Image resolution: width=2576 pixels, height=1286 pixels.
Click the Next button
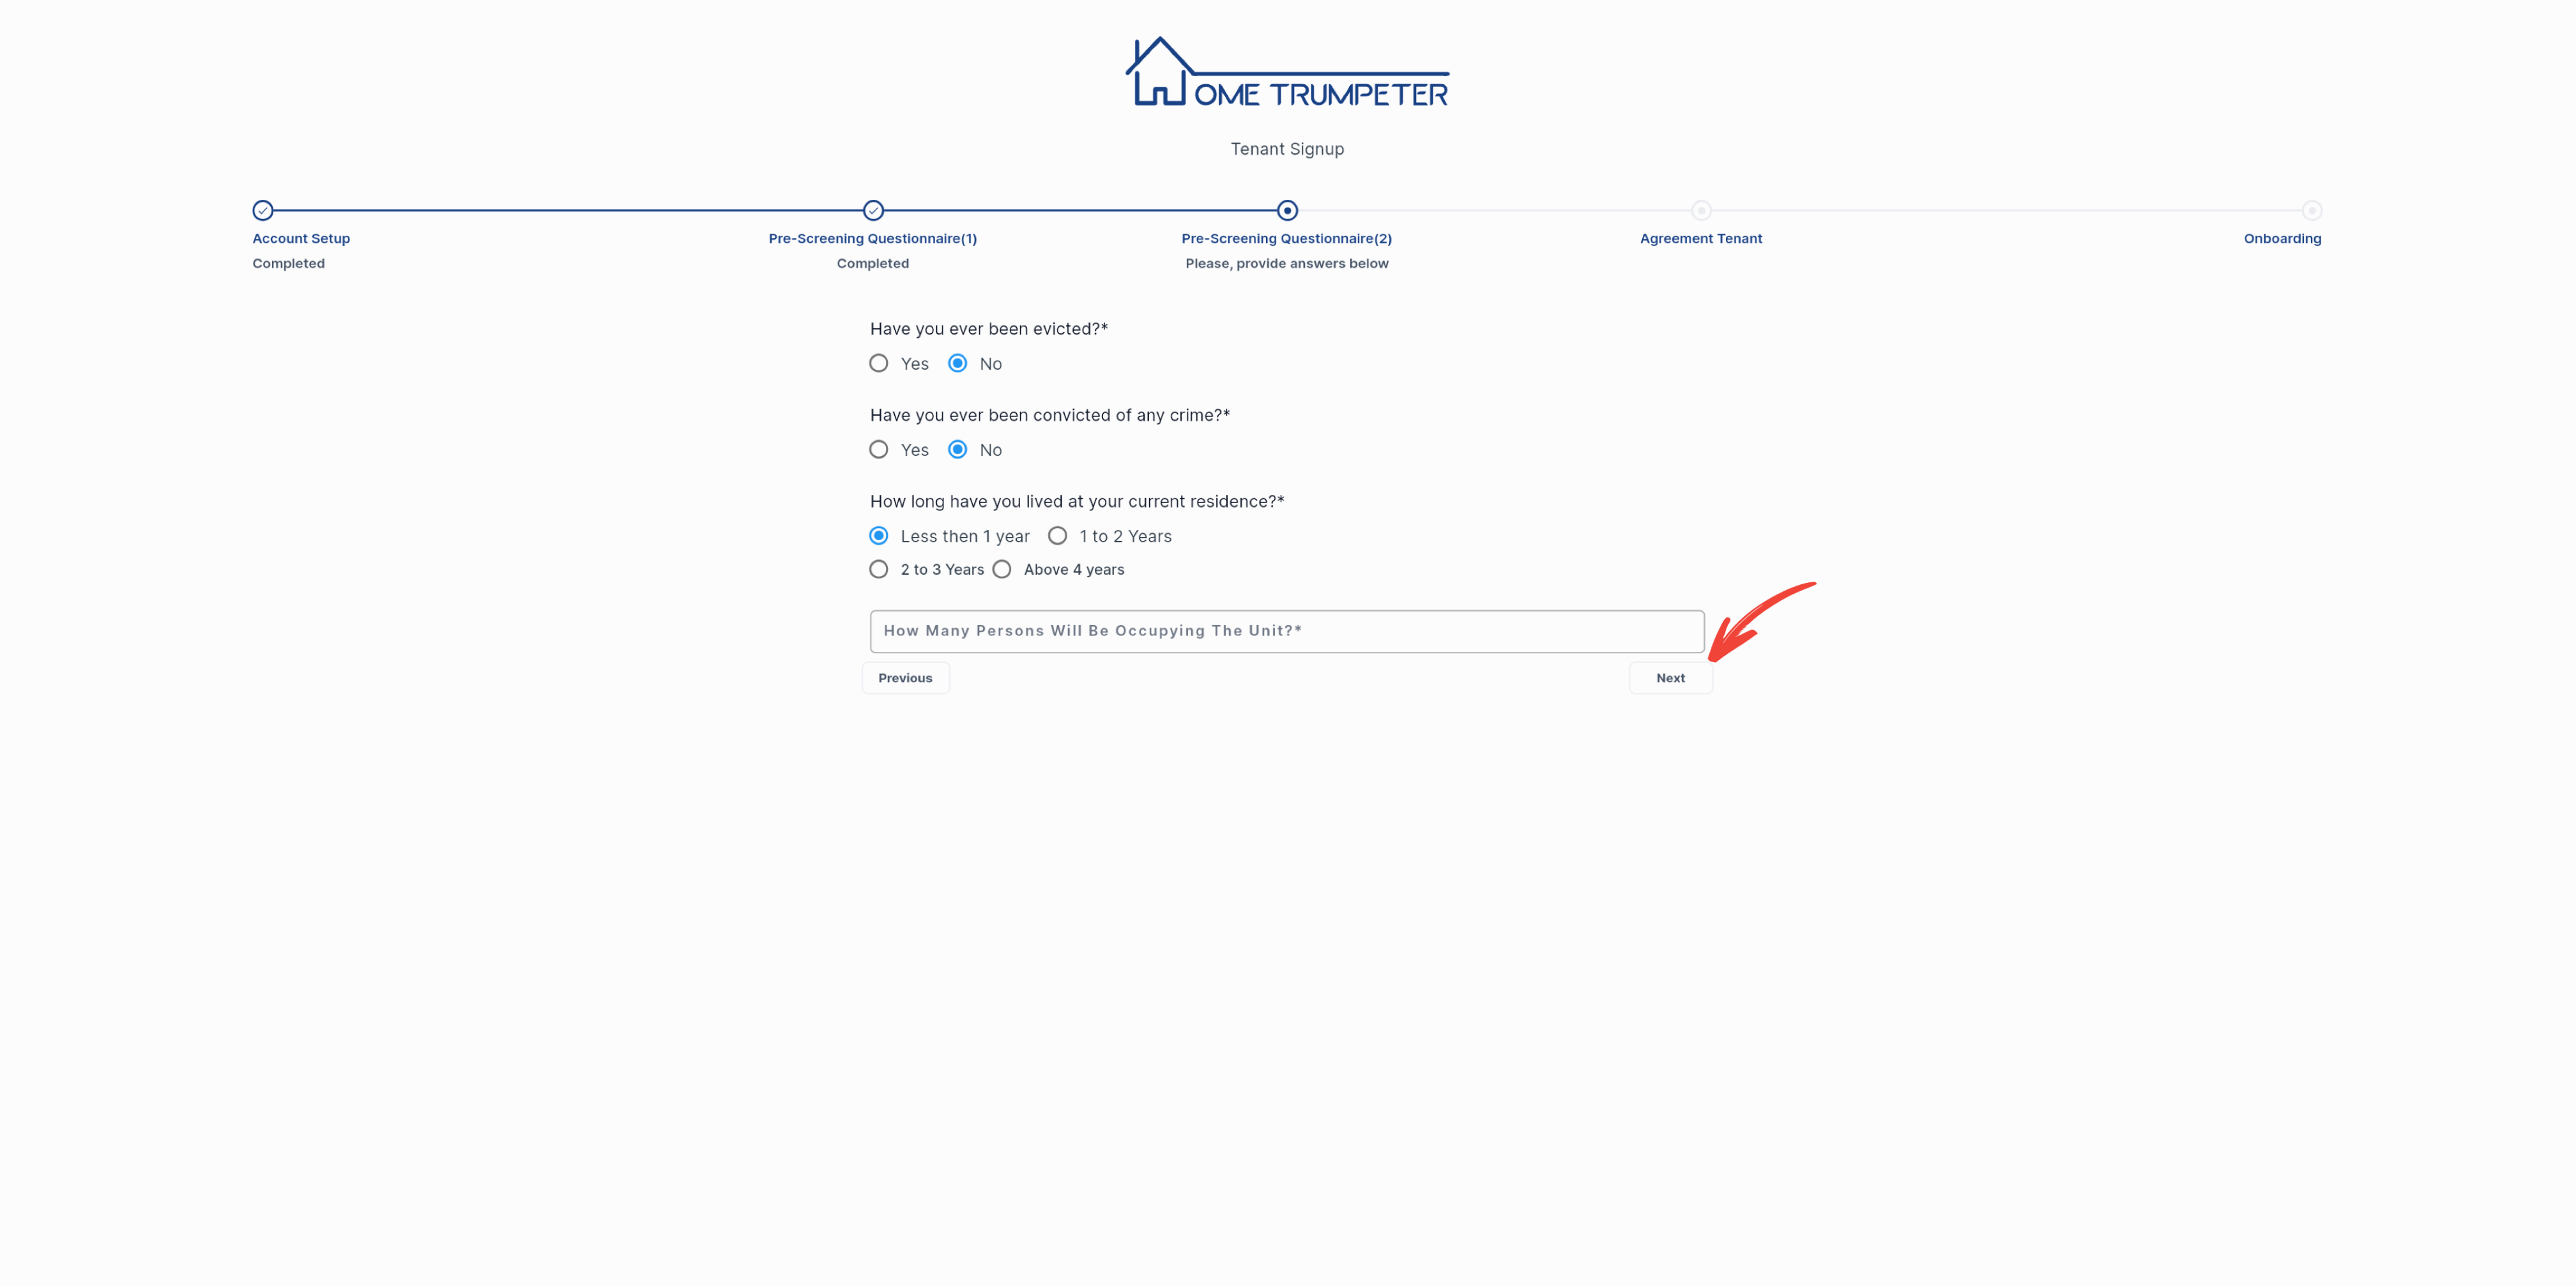1671,677
